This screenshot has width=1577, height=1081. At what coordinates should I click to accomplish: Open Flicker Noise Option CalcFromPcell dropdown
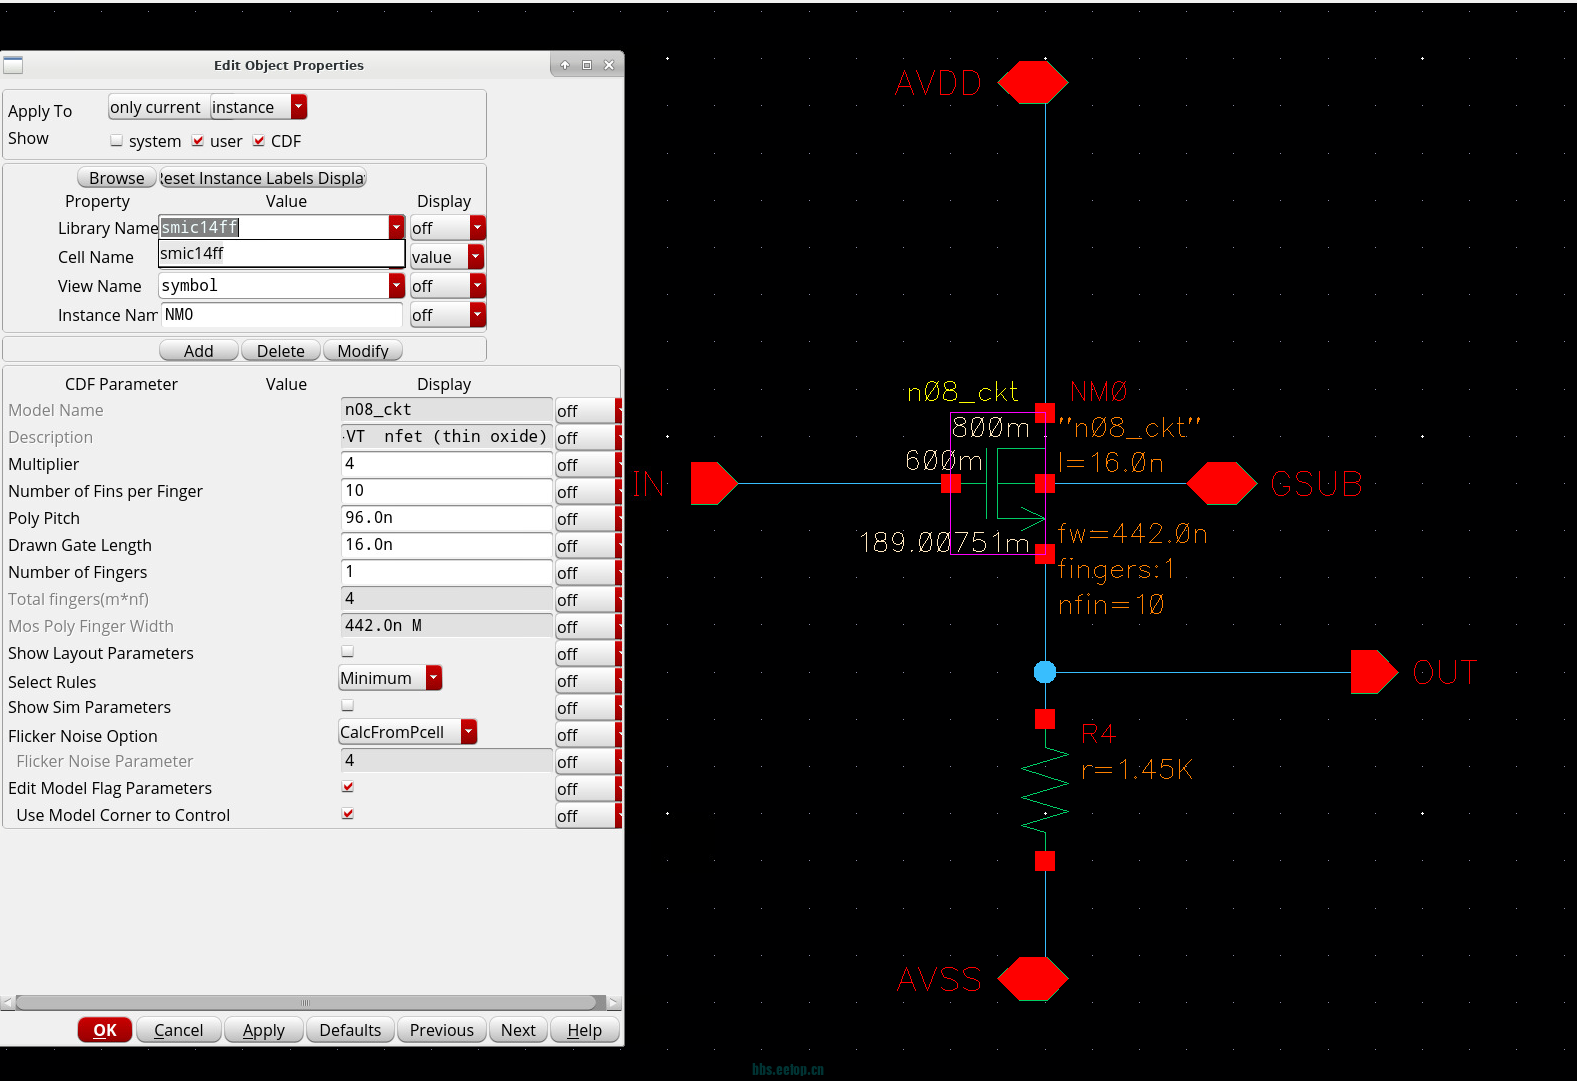[x=408, y=732]
